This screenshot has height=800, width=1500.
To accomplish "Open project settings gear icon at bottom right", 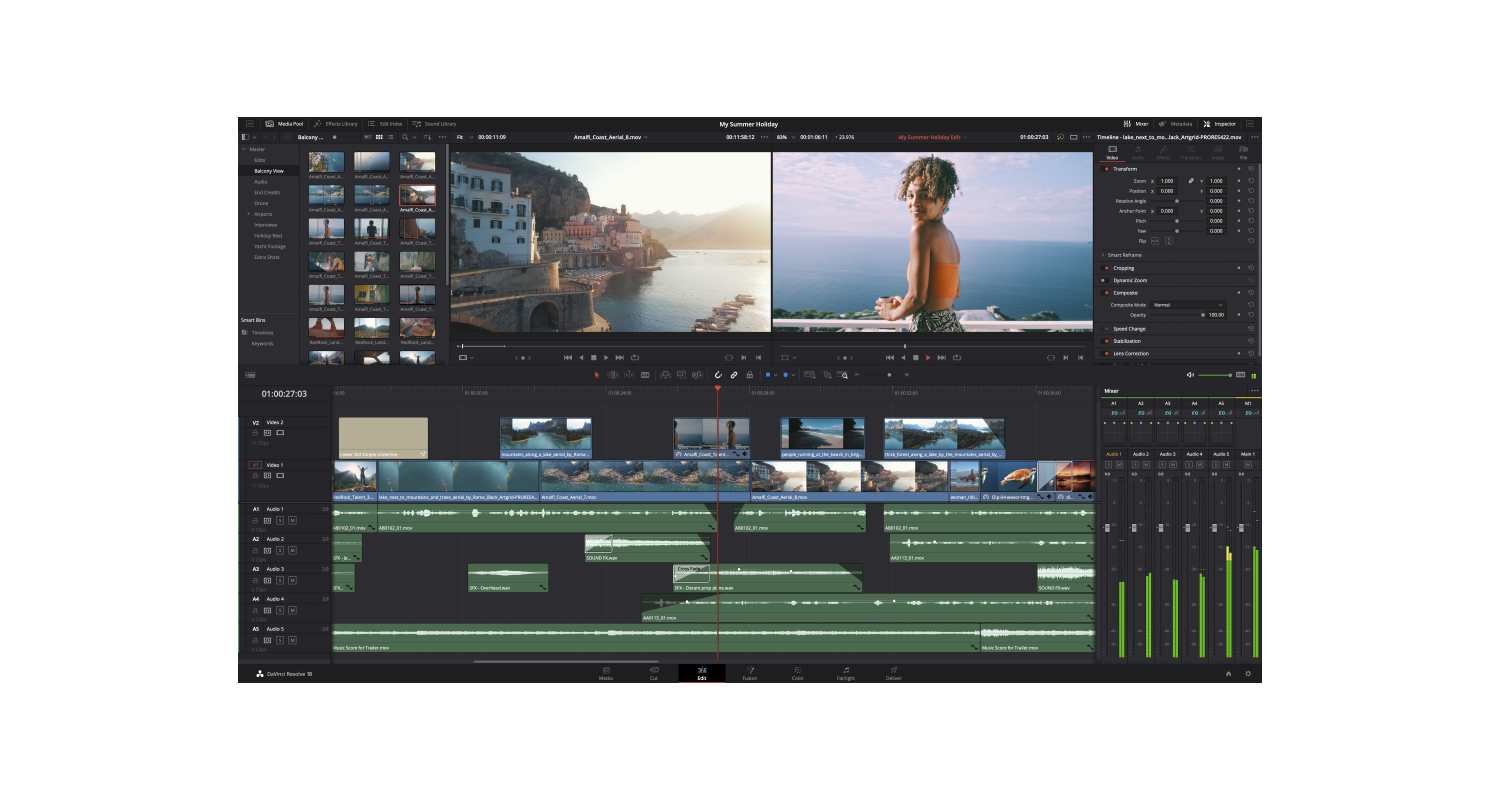I will 1248,674.
